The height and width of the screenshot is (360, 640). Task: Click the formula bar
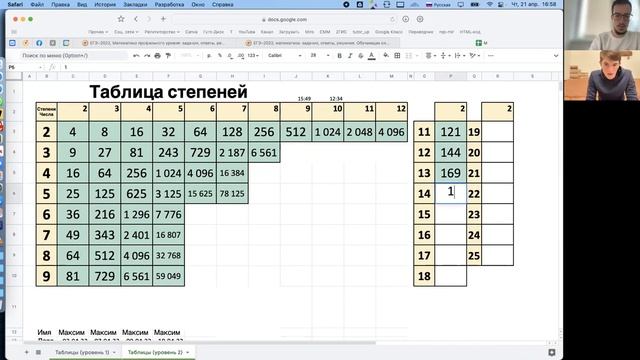(310, 67)
